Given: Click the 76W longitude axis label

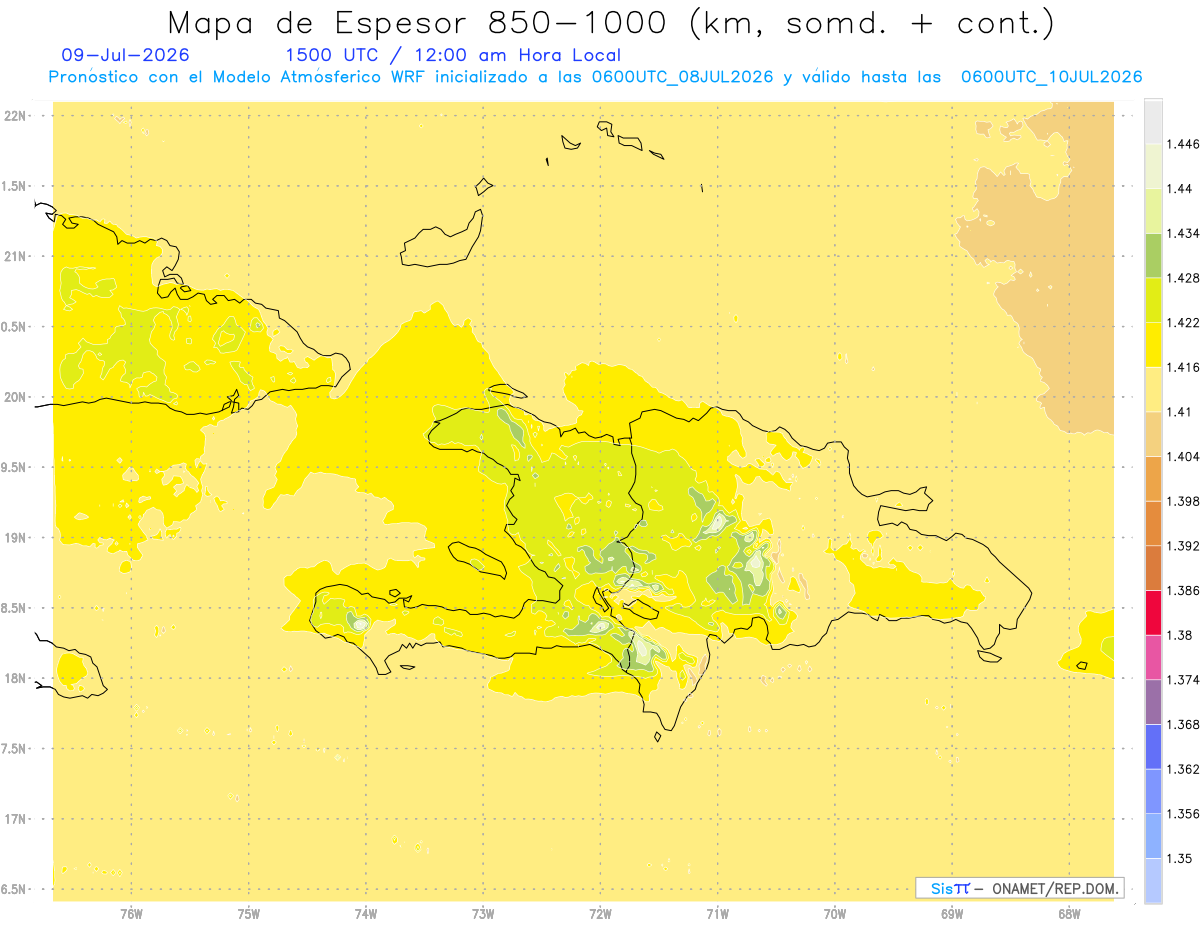Looking at the screenshot, I should (131, 914).
